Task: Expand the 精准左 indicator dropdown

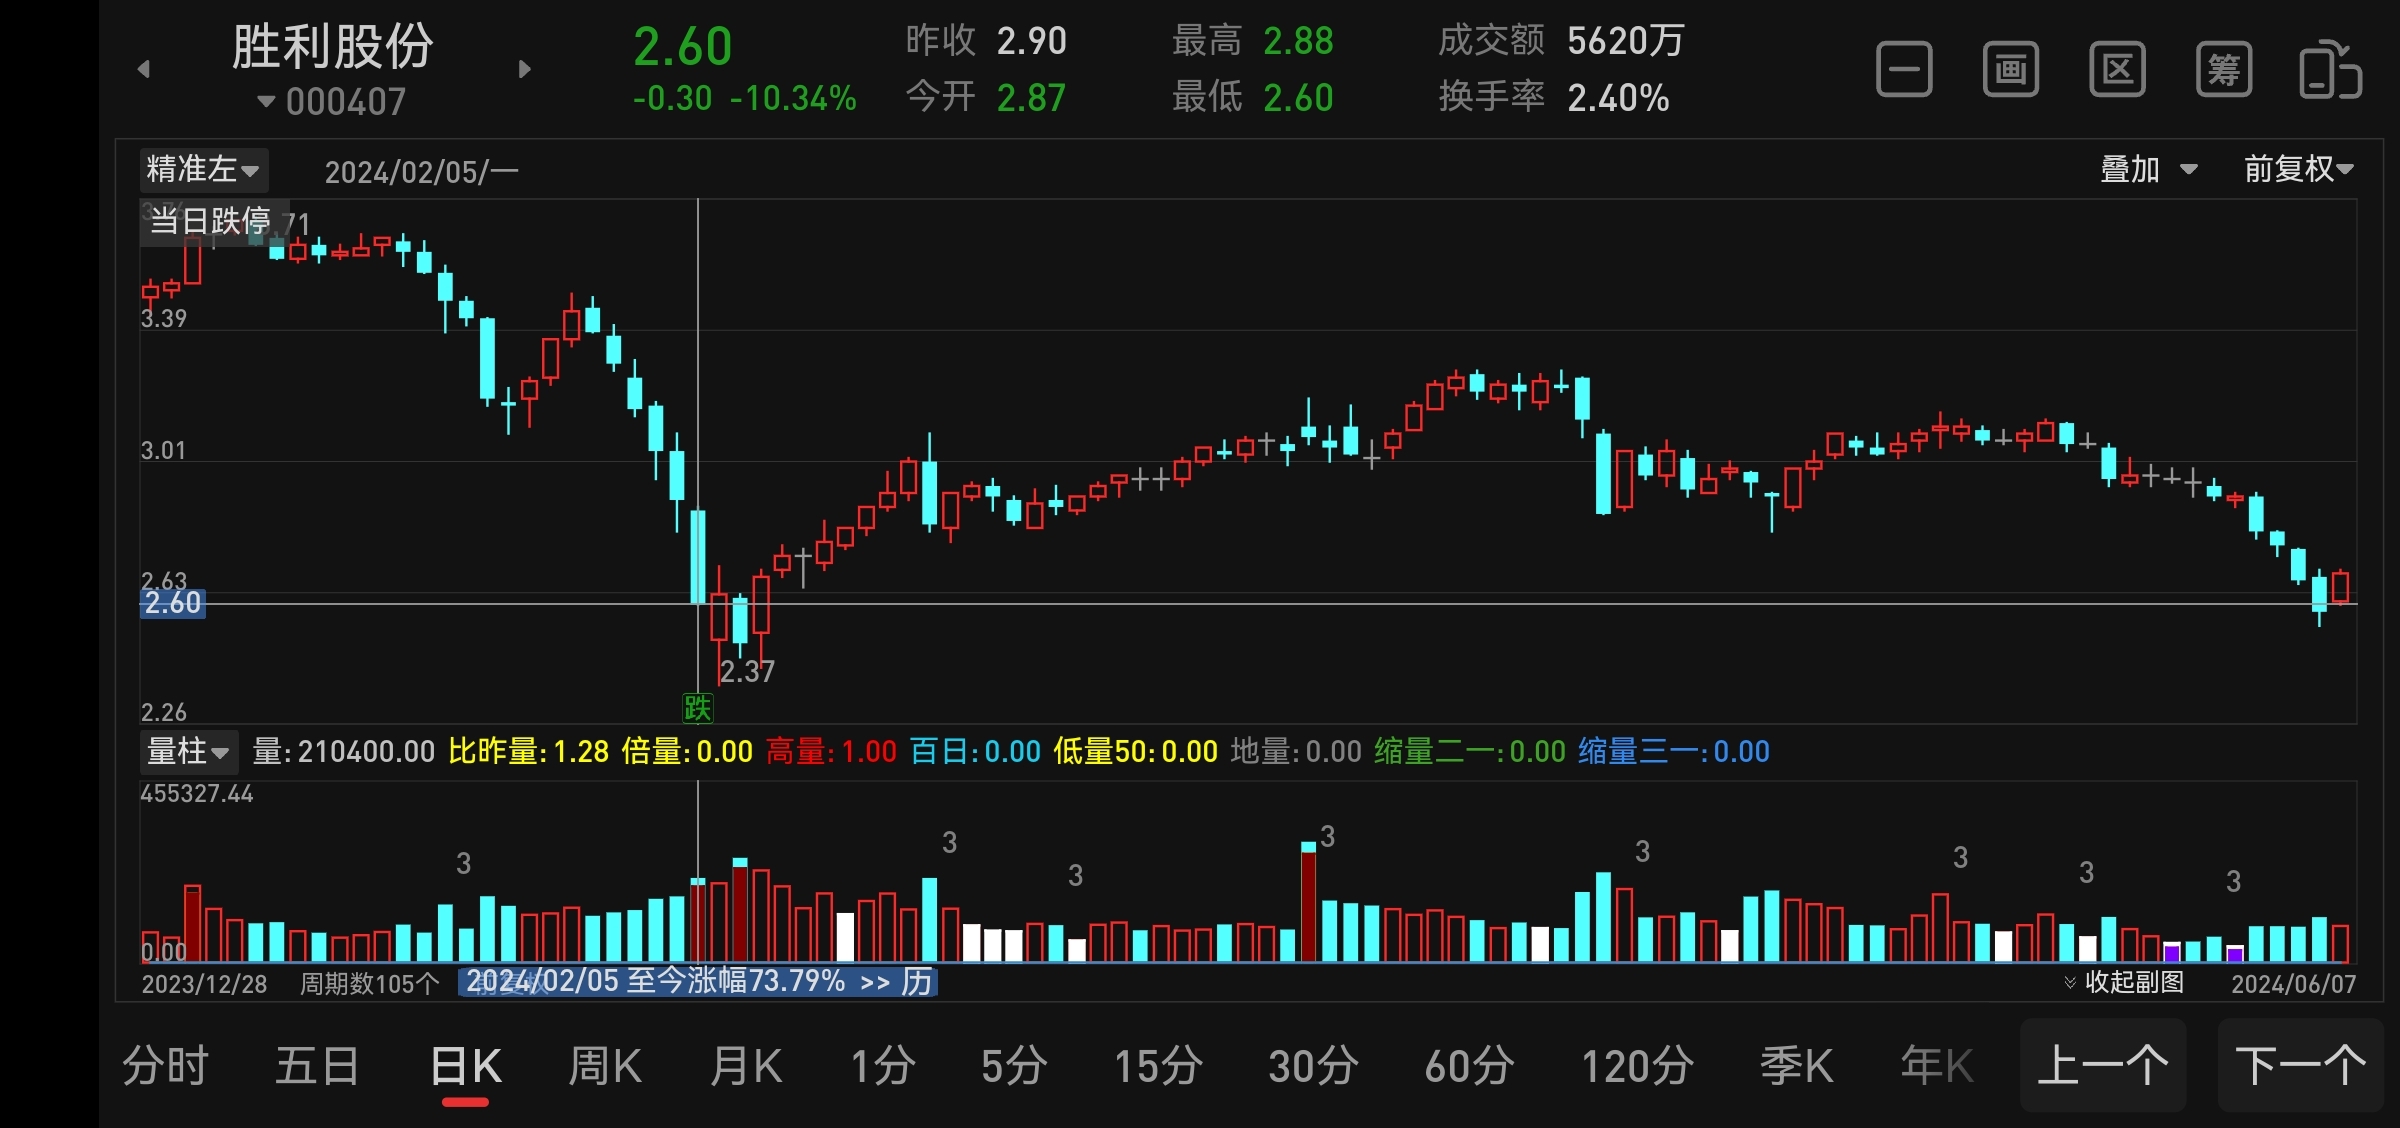Action: click(203, 169)
